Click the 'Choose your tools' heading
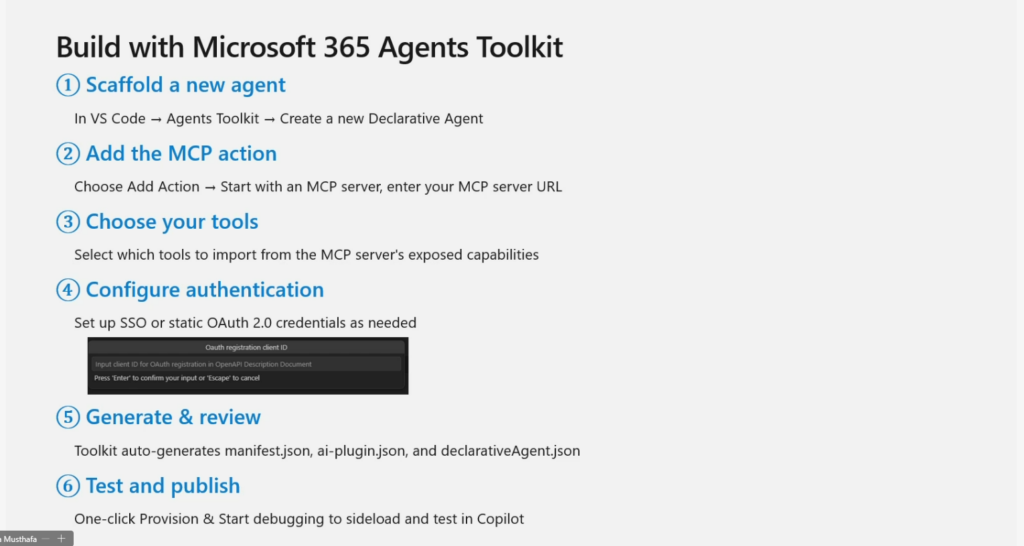Screen dimensions: 1024x546 coord(172,222)
